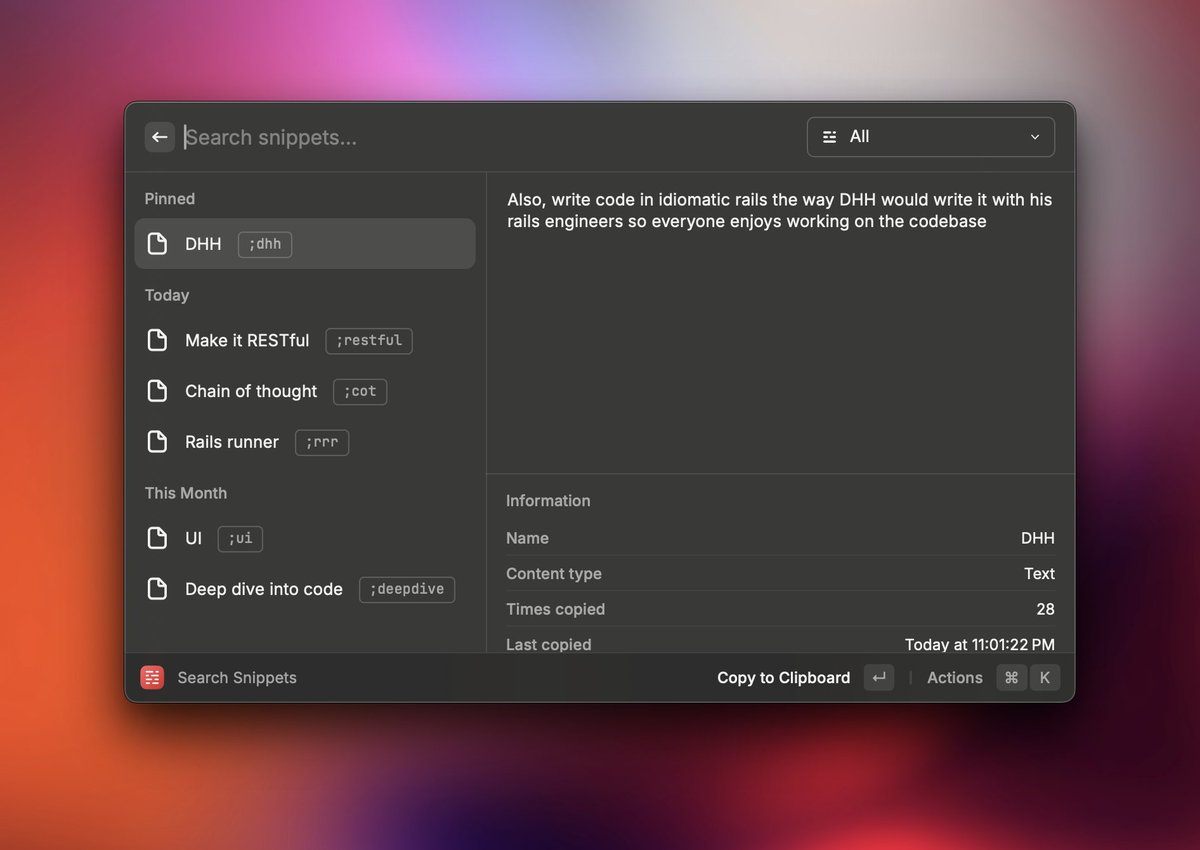Select the pinned DHH snippet
Image resolution: width=1200 pixels, height=850 pixels.
coord(305,244)
